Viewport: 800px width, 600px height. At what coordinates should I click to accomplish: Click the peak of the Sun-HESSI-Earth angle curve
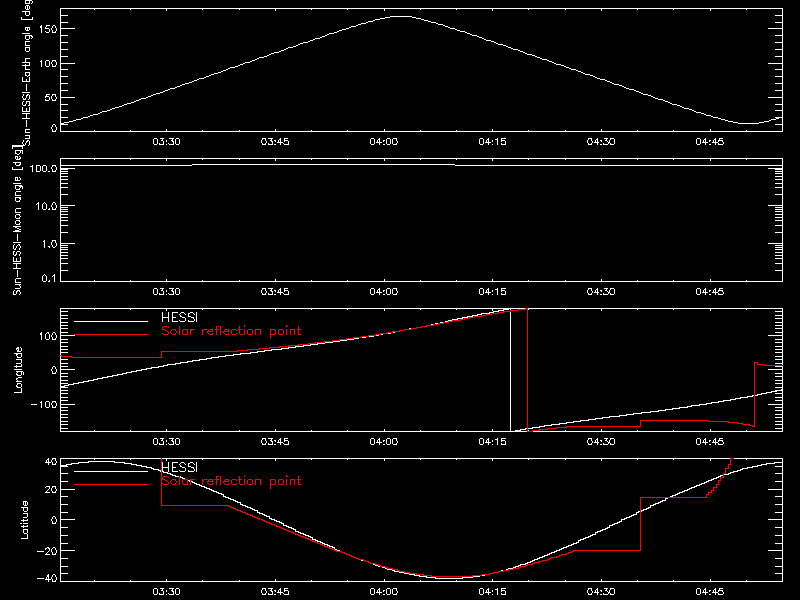tap(402, 17)
